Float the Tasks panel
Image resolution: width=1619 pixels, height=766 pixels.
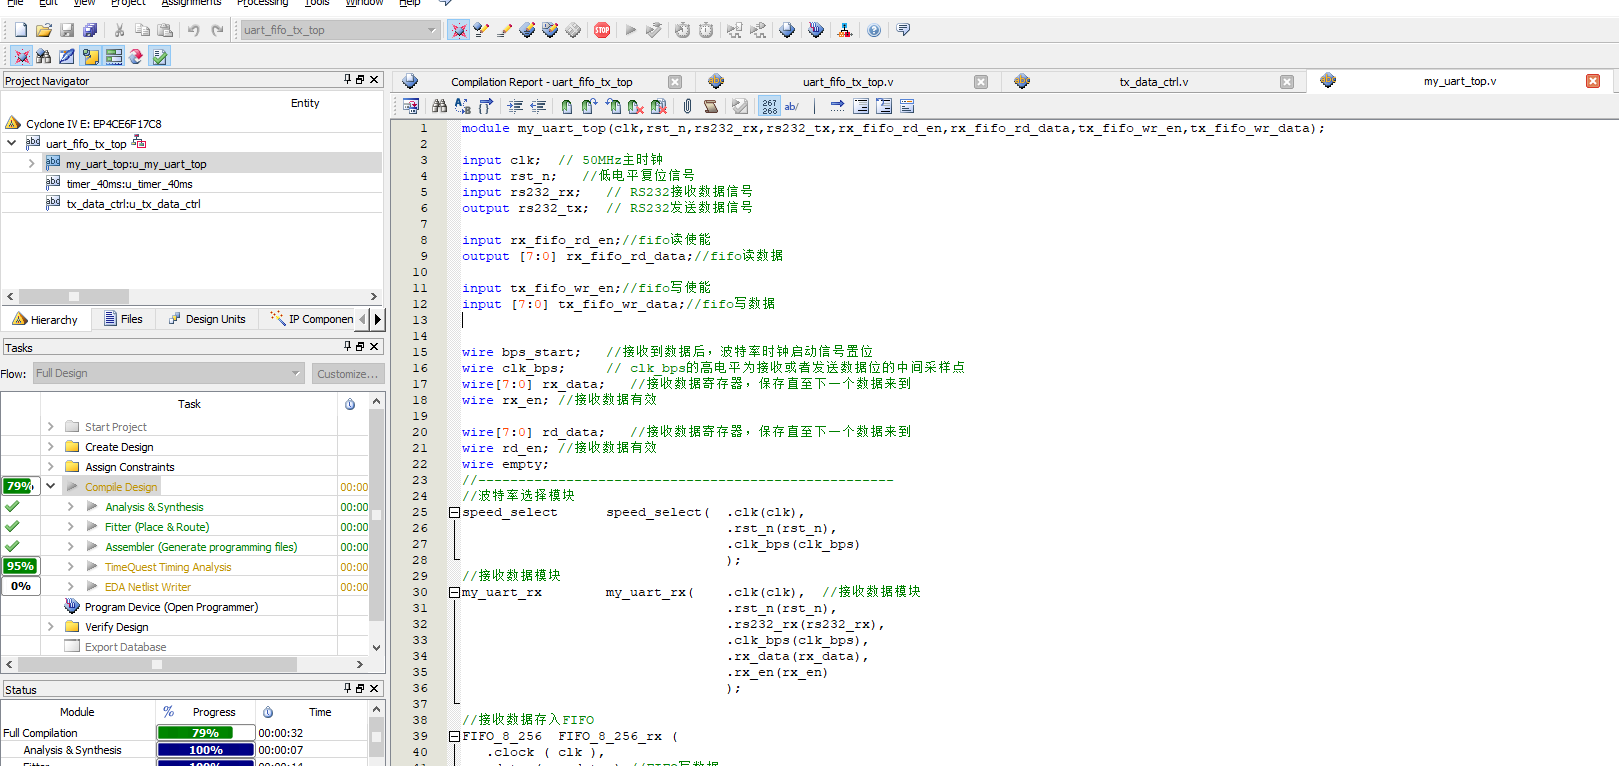pyautogui.click(x=360, y=346)
